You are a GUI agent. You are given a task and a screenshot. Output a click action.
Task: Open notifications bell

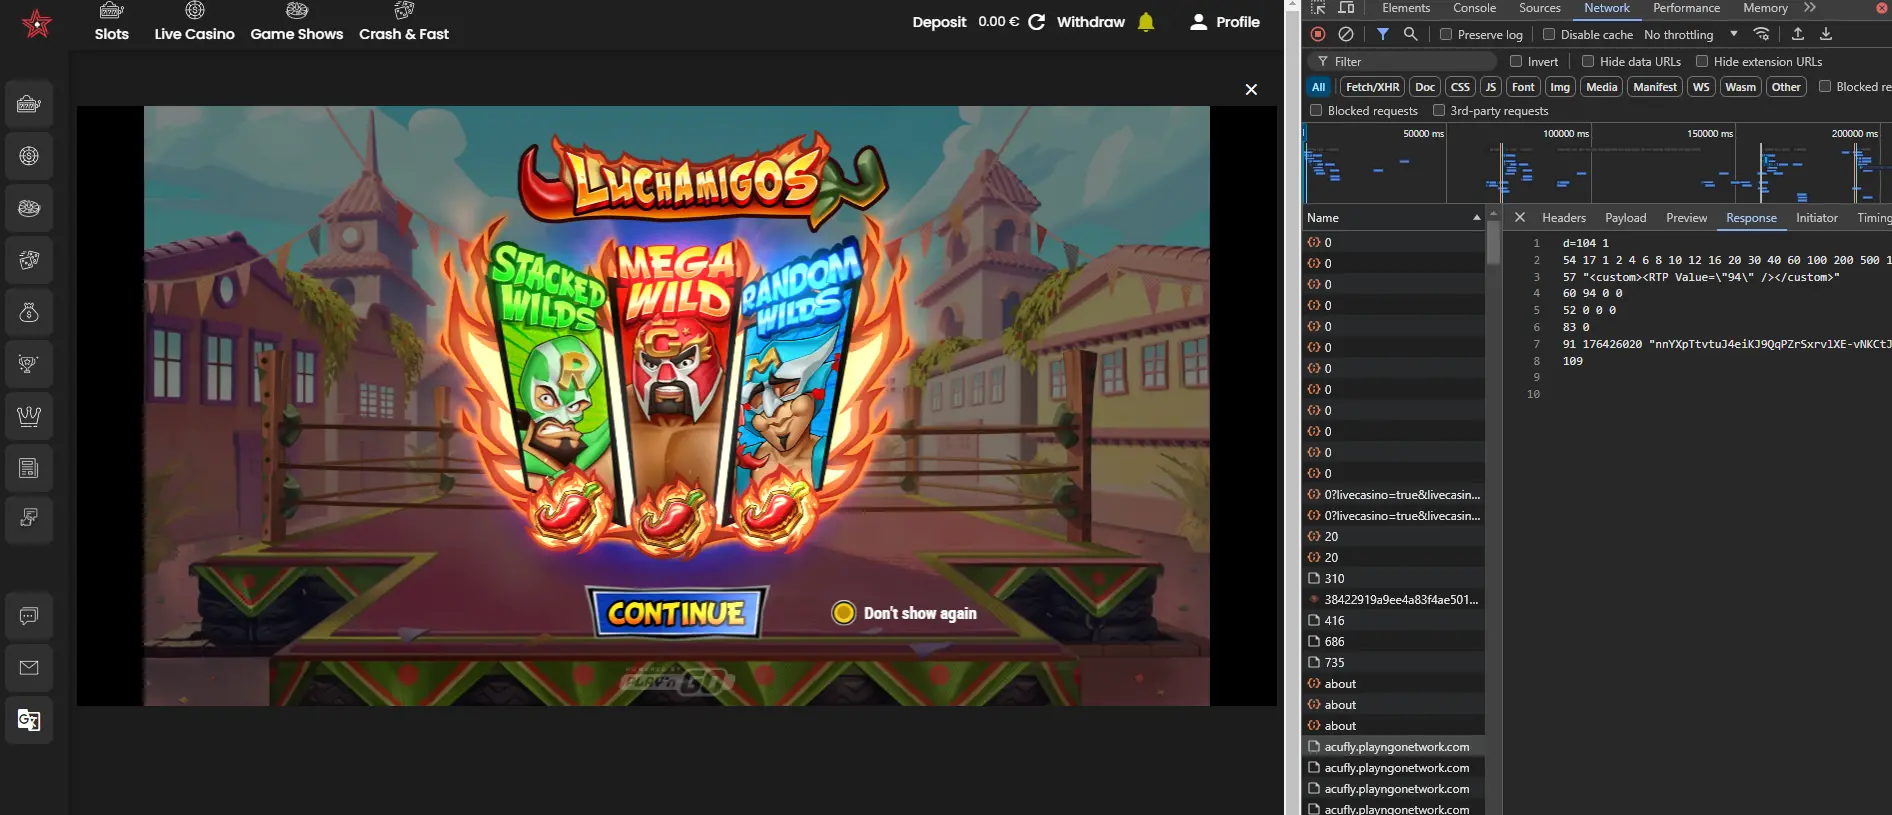coord(1146,22)
